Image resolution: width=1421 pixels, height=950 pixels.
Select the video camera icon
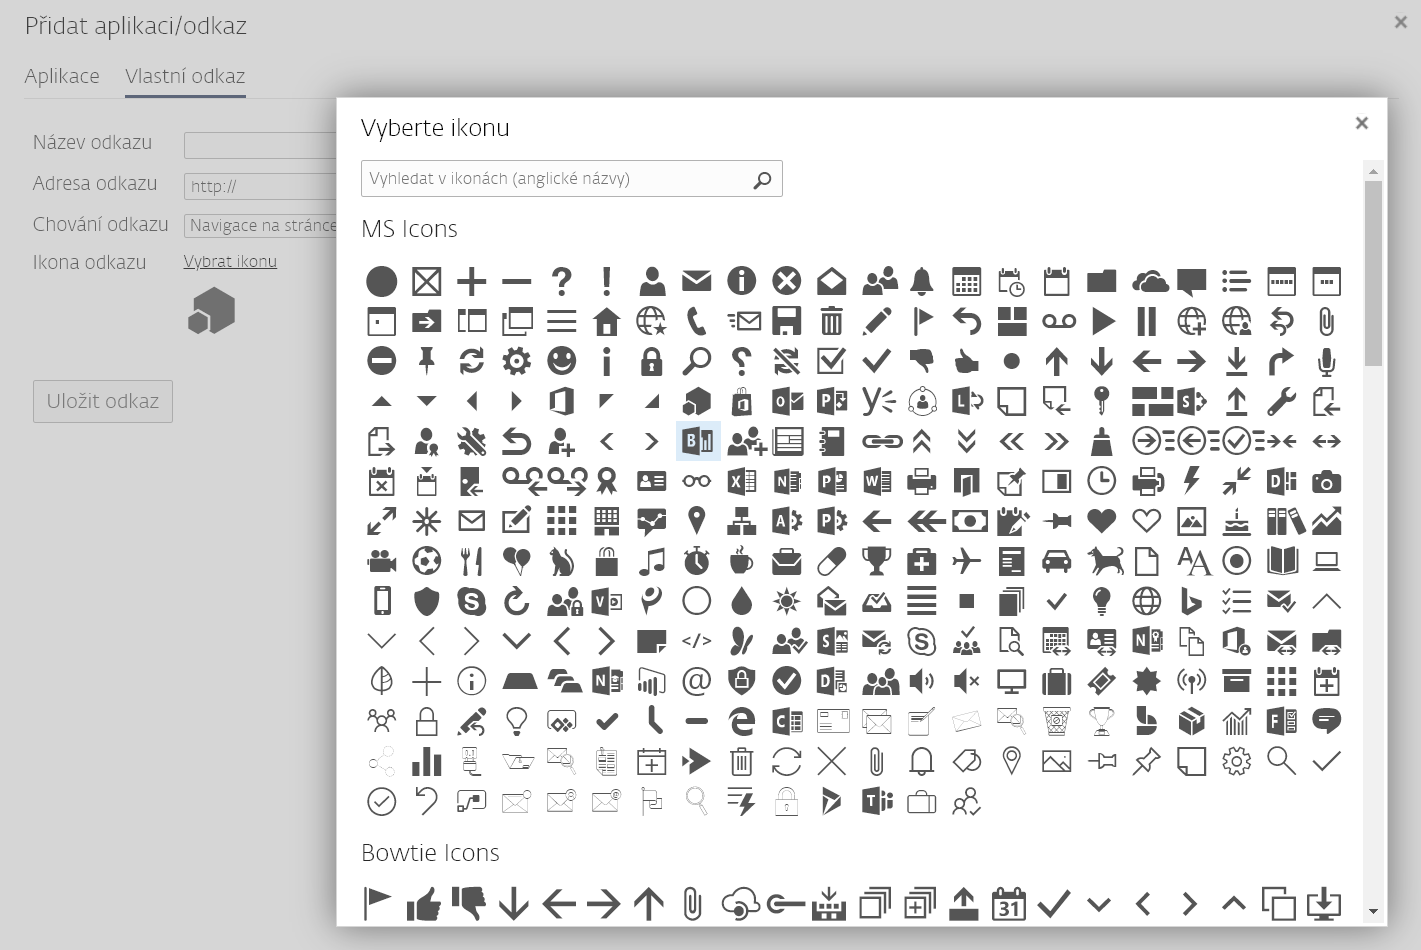pyautogui.click(x=381, y=561)
